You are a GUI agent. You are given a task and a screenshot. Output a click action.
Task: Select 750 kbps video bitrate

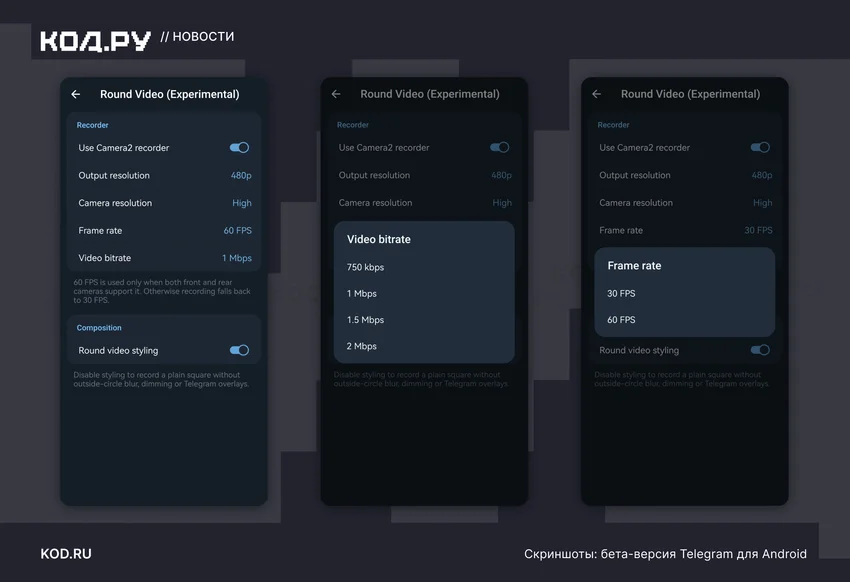click(x=424, y=267)
